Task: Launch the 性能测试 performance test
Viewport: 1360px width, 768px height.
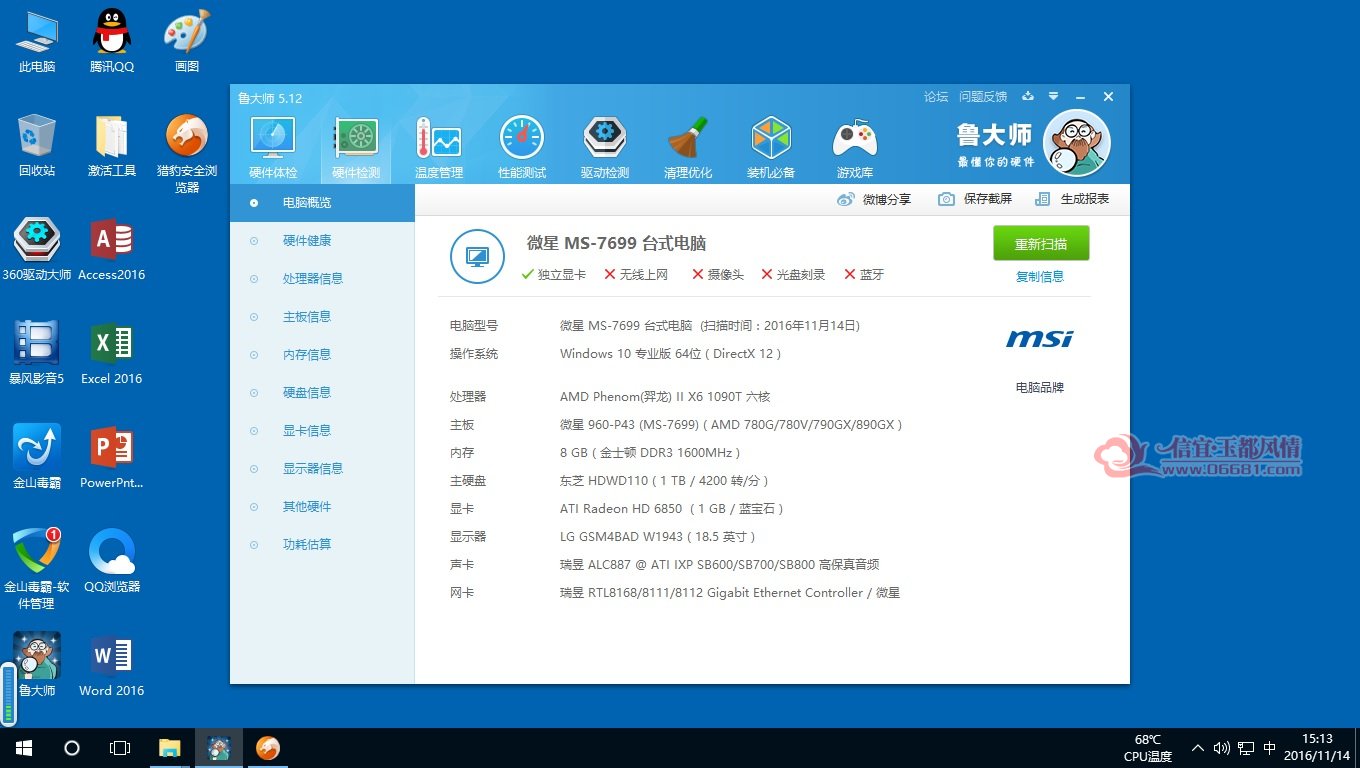Action: 522,148
